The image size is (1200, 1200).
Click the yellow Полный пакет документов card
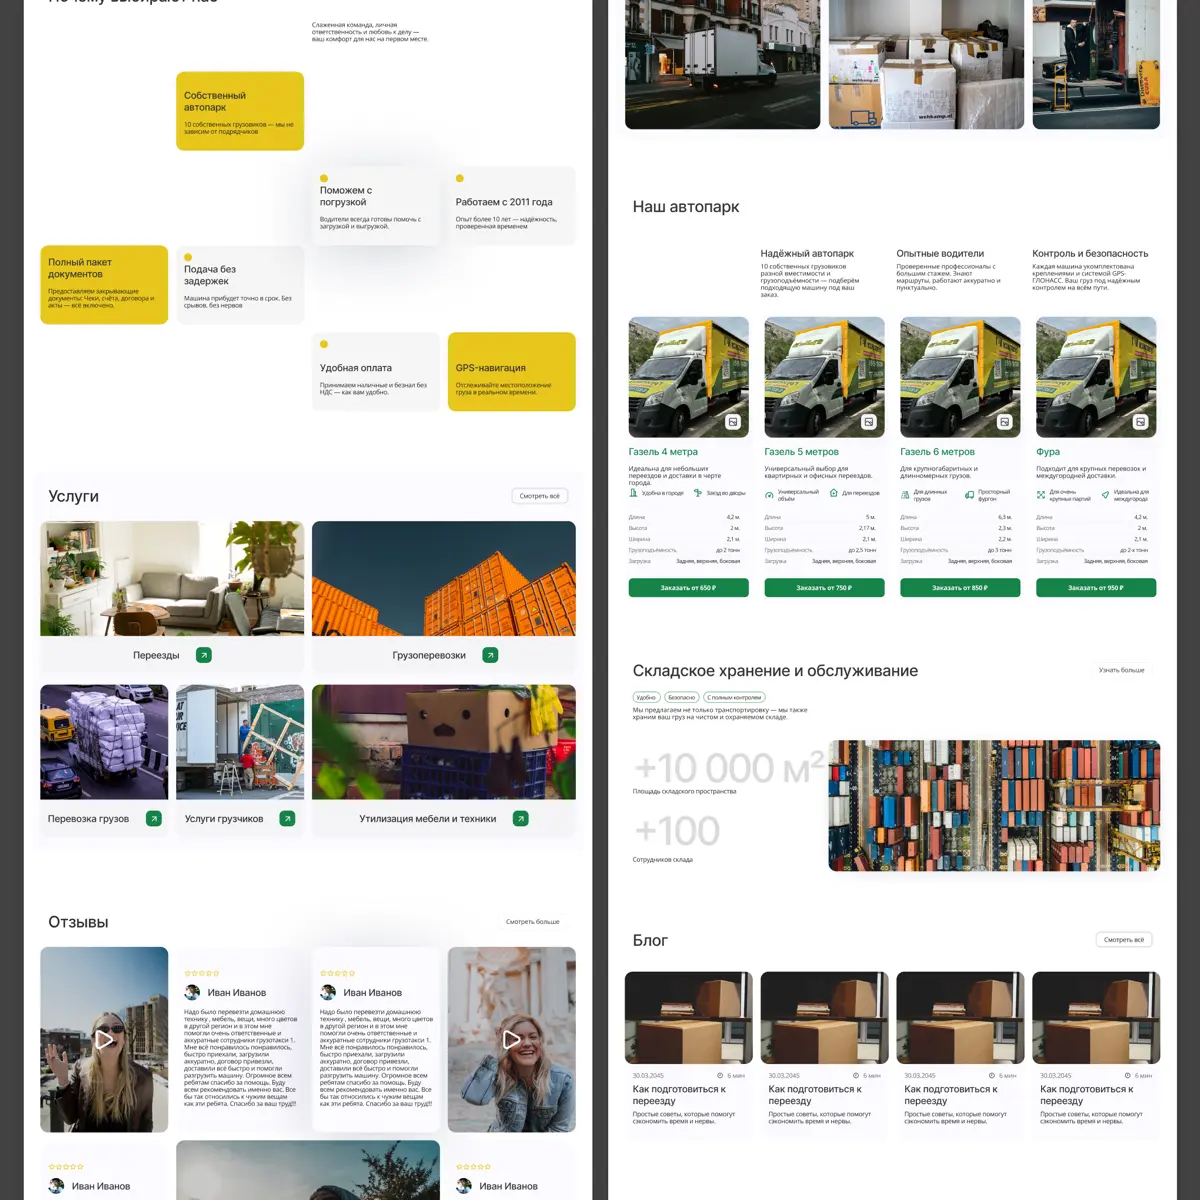point(104,284)
